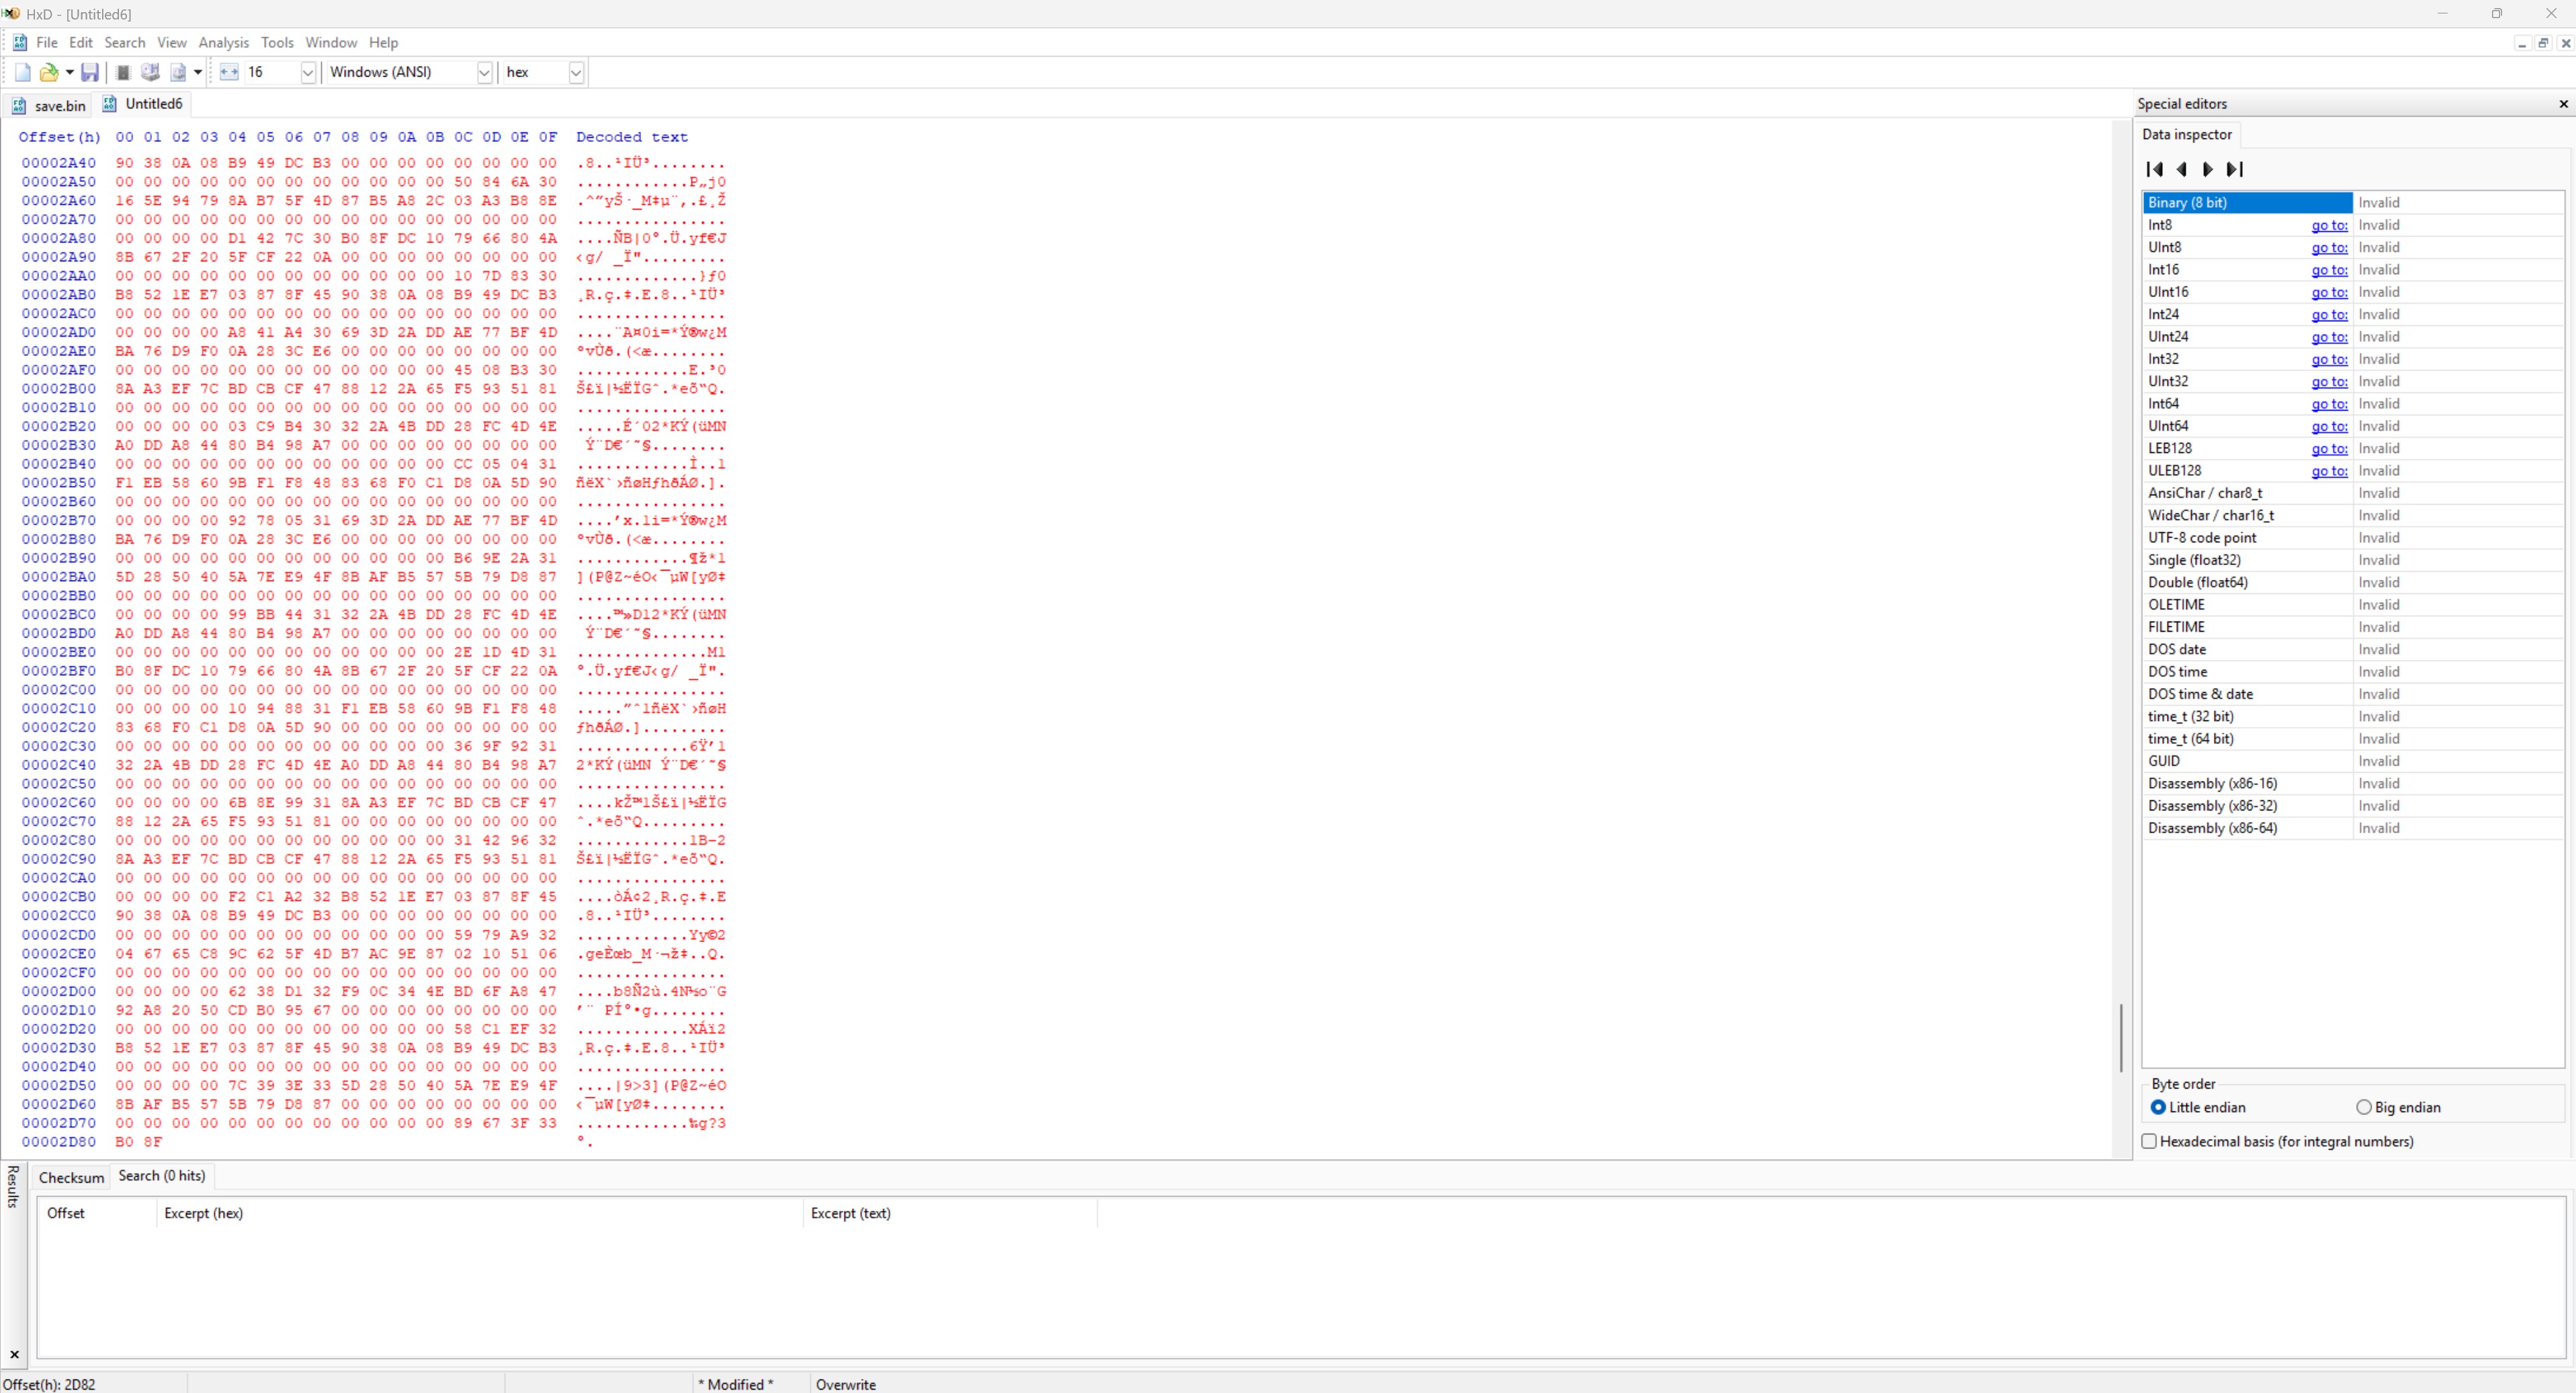Click the UInt8 go to link
Viewport: 2576px width, 1393px height.
[2329, 247]
